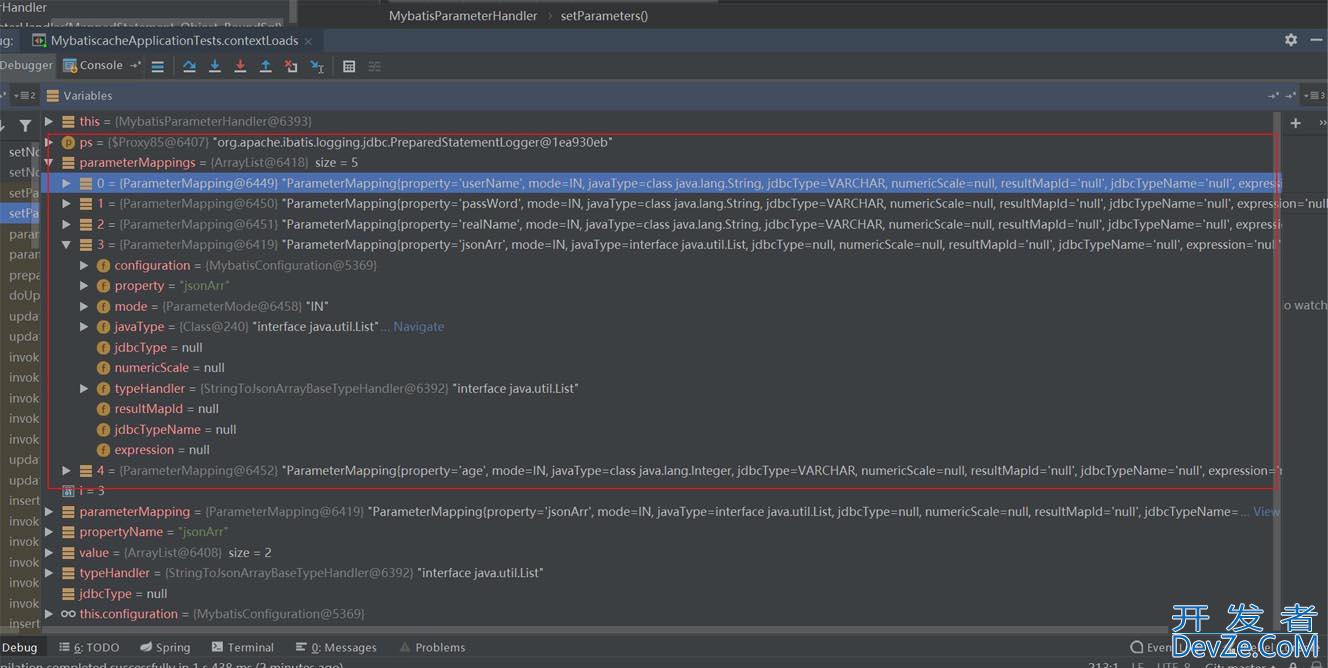Open the Messages tool window tab

pyautogui.click(x=336, y=647)
